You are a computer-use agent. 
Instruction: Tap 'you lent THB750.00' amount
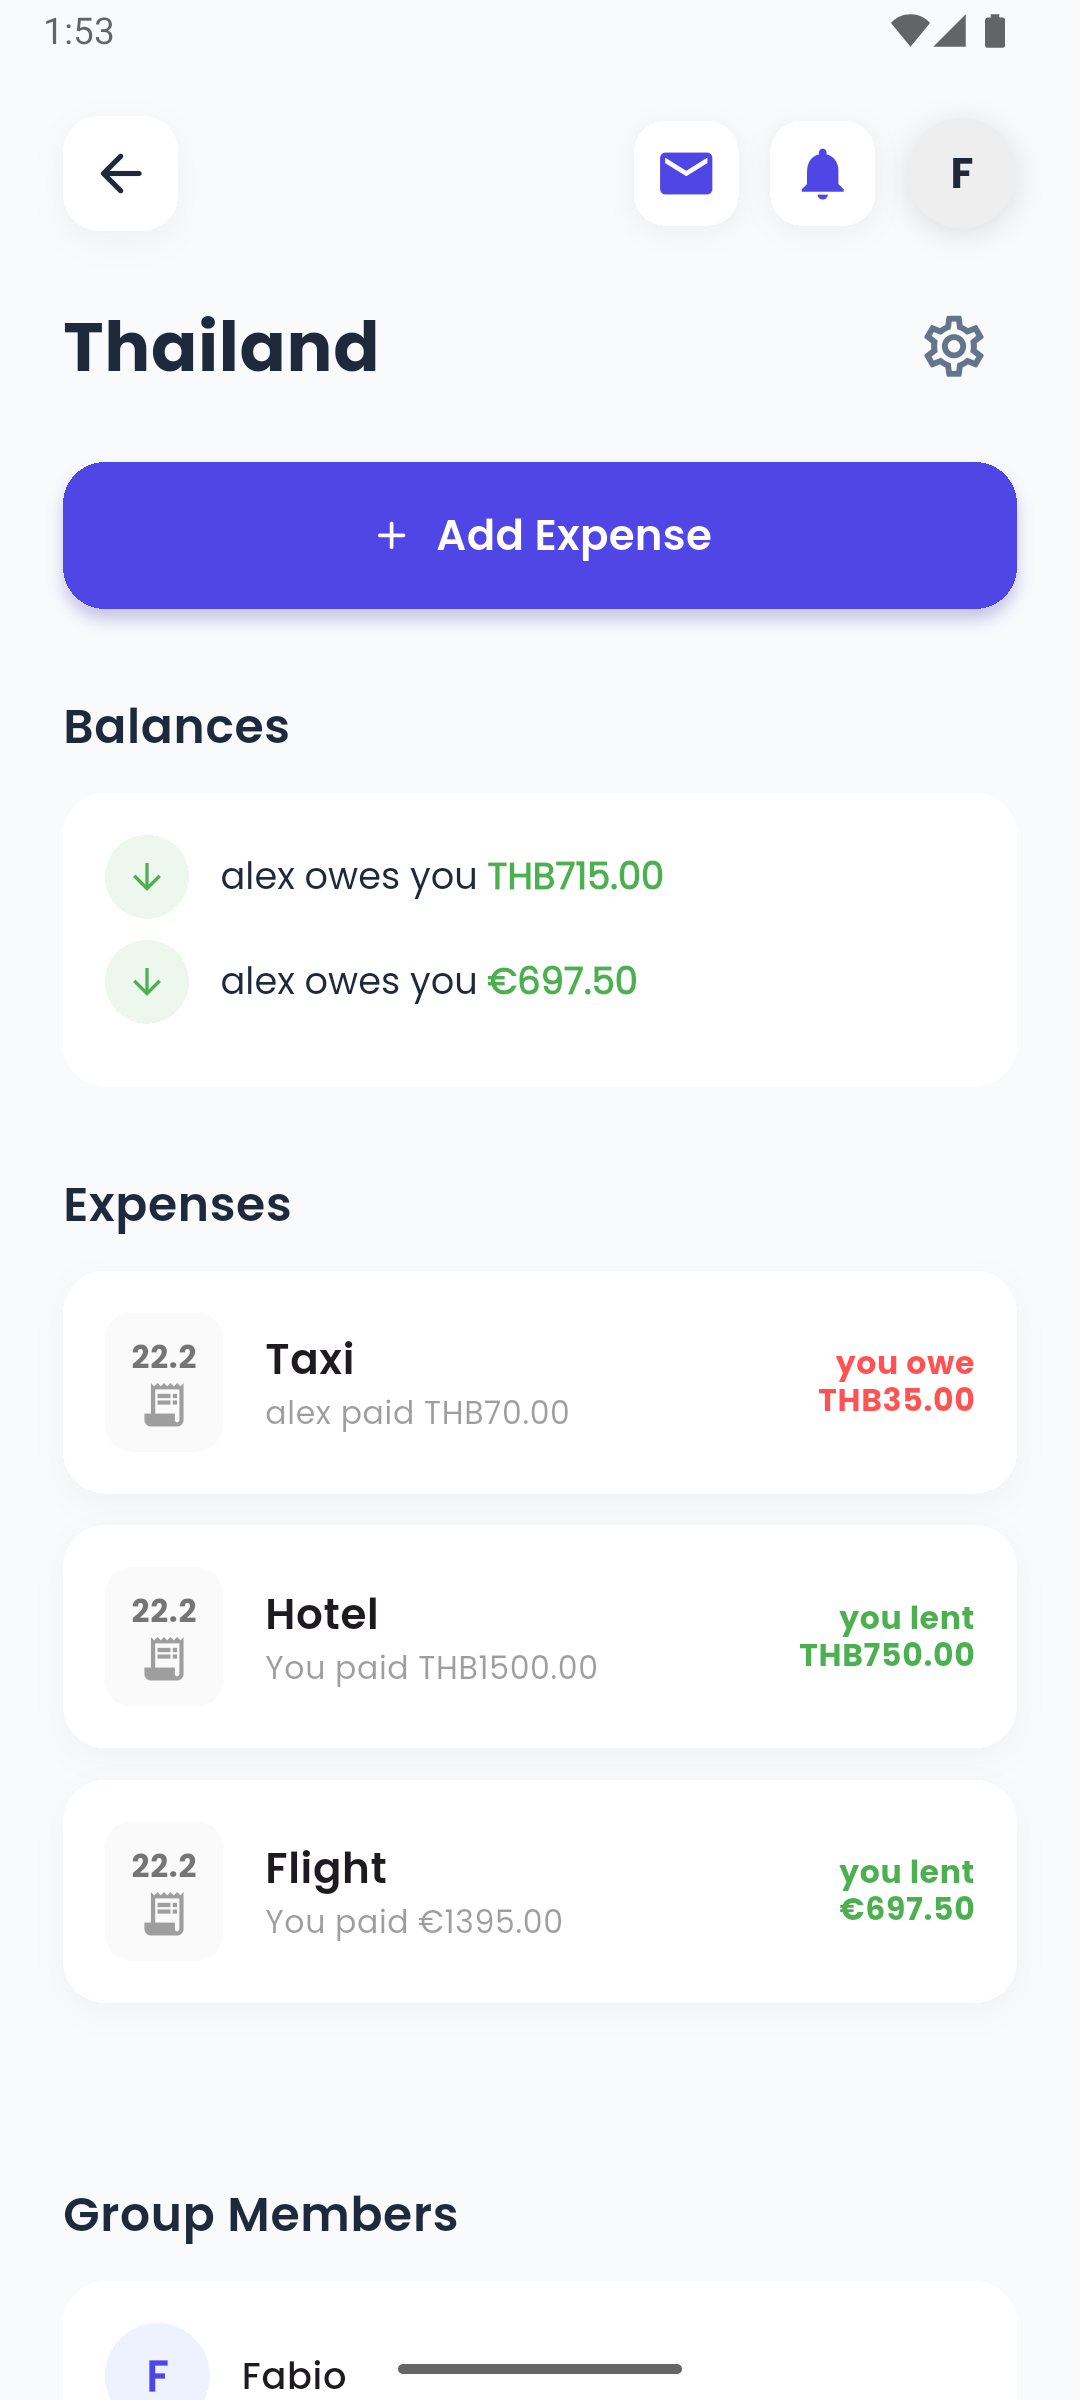click(x=887, y=1636)
